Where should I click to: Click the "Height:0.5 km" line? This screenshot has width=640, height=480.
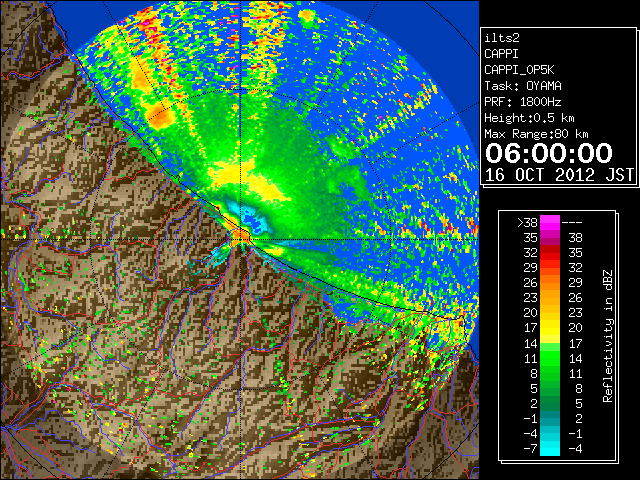pos(529,118)
